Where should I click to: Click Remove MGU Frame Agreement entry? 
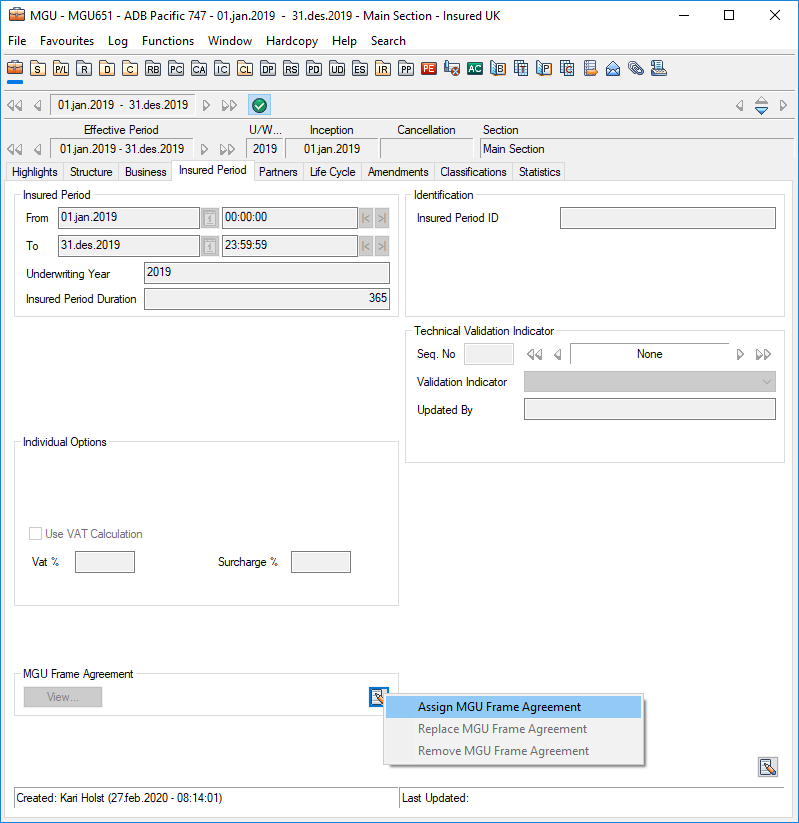(513, 751)
